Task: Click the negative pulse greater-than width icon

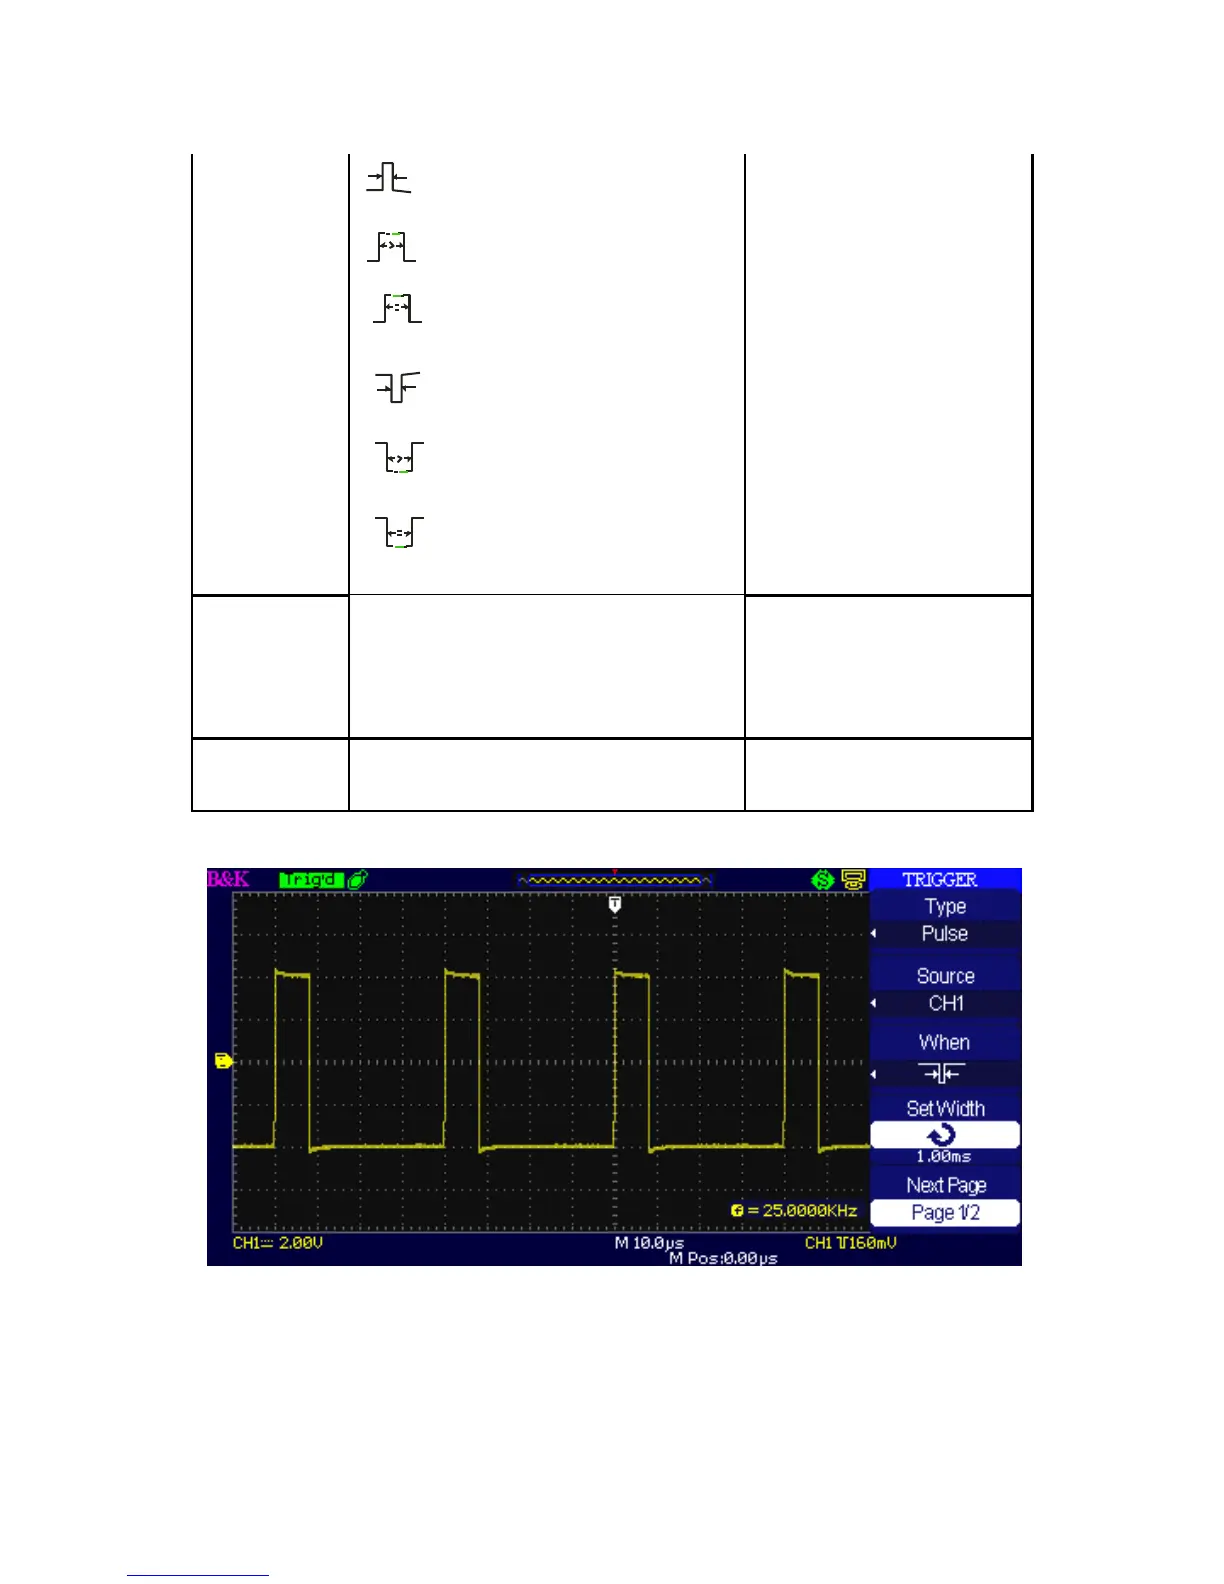Action: [399, 457]
